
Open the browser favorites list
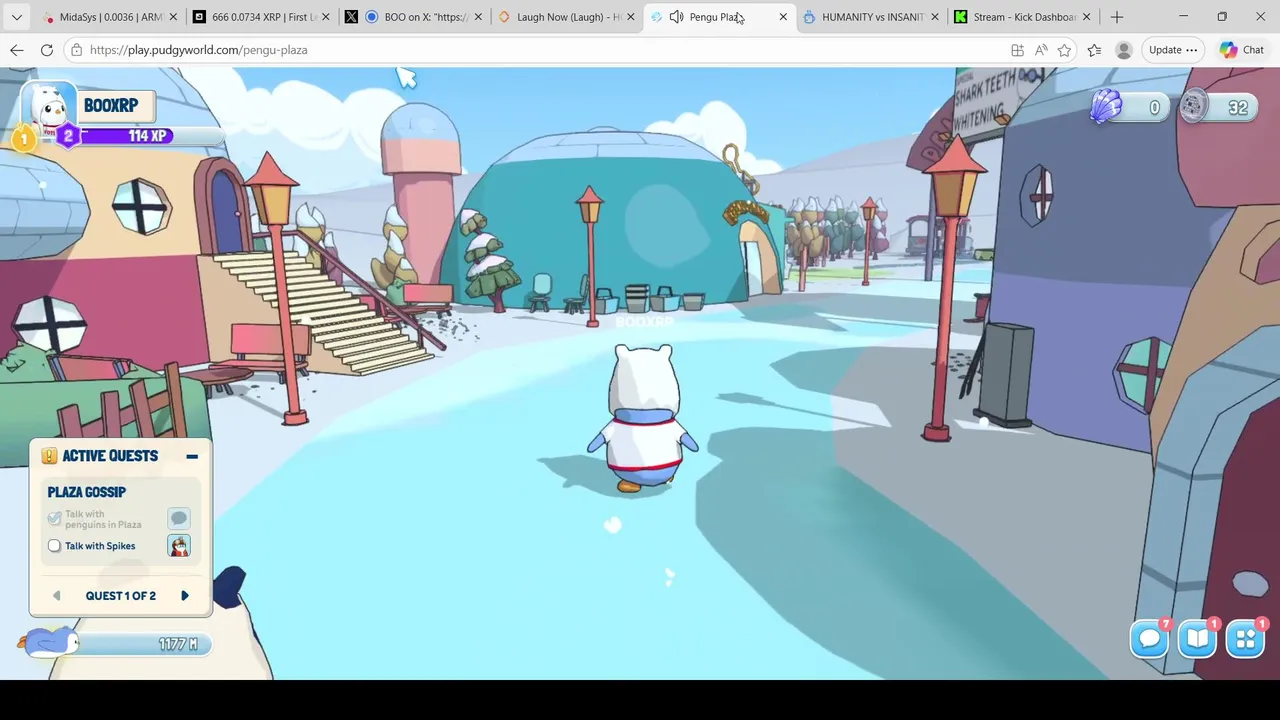click(1094, 50)
